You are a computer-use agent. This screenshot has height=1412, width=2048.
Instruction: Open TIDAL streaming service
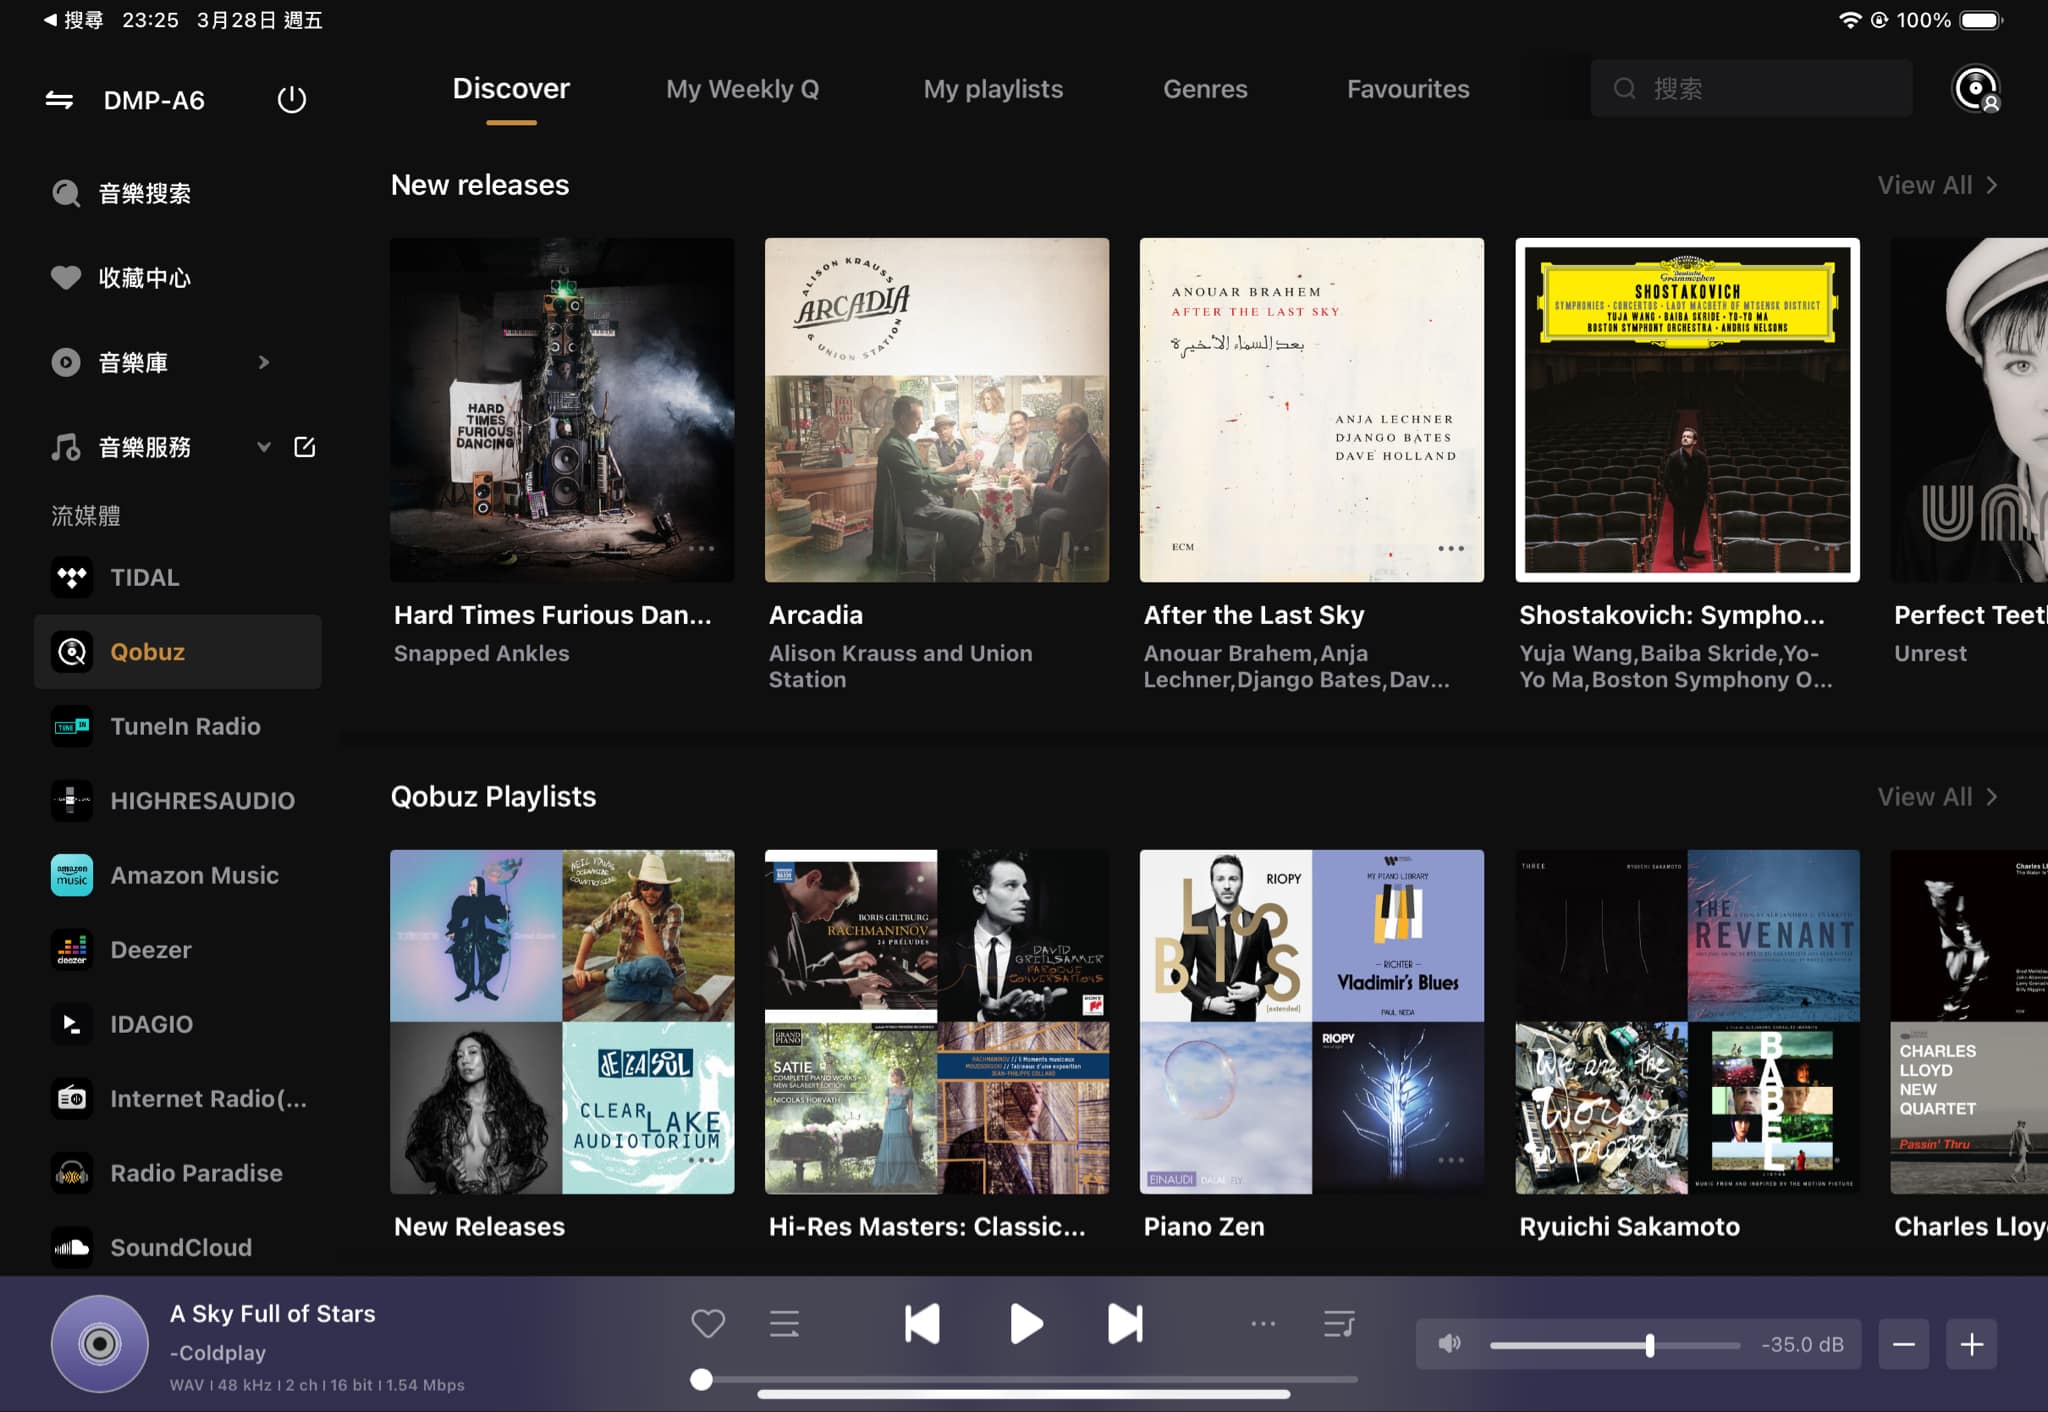tap(178, 577)
